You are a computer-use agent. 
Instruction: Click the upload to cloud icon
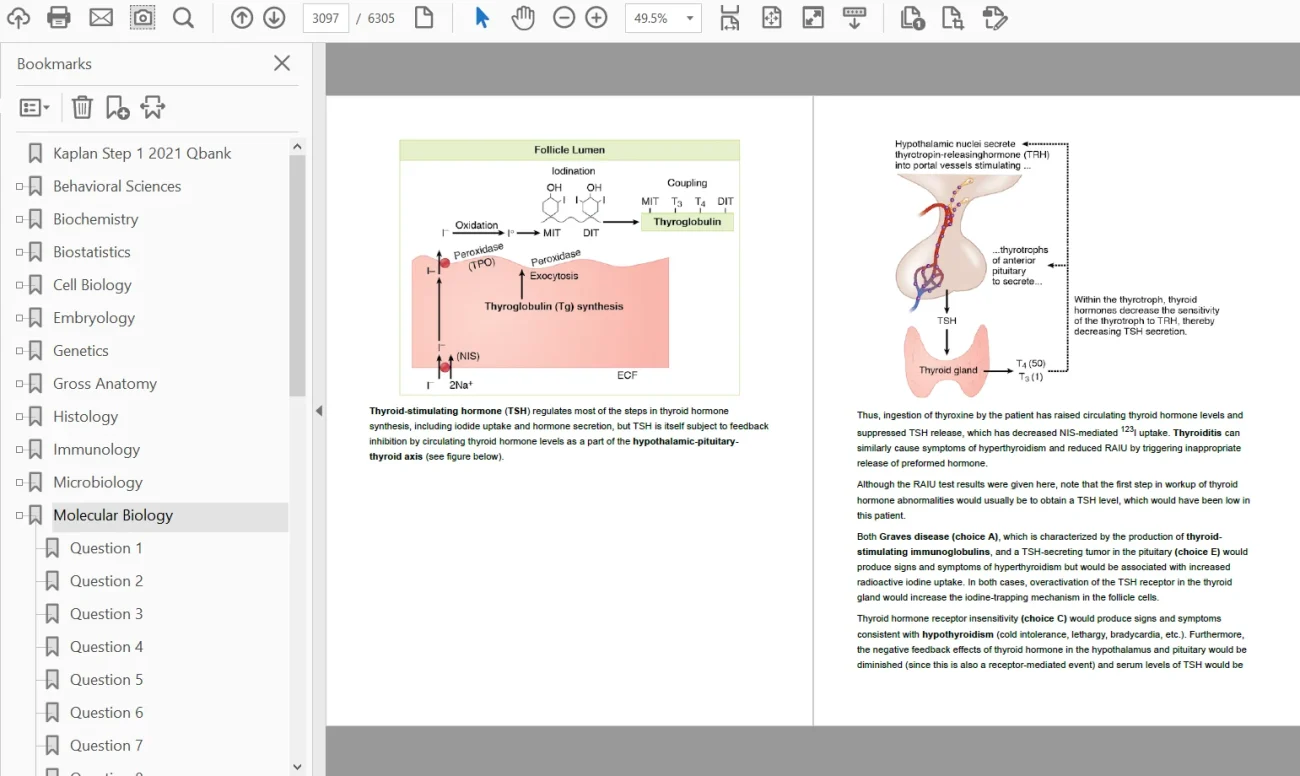[x=18, y=18]
